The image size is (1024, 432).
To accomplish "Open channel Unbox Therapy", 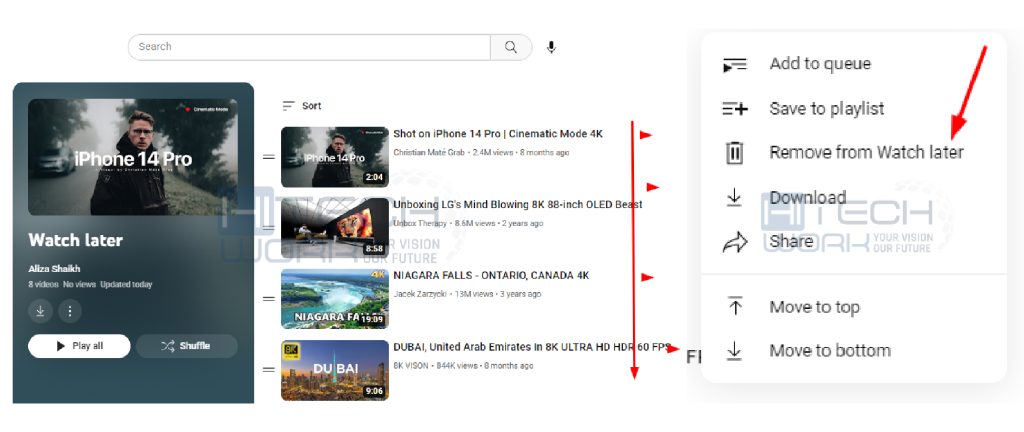I will point(420,223).
